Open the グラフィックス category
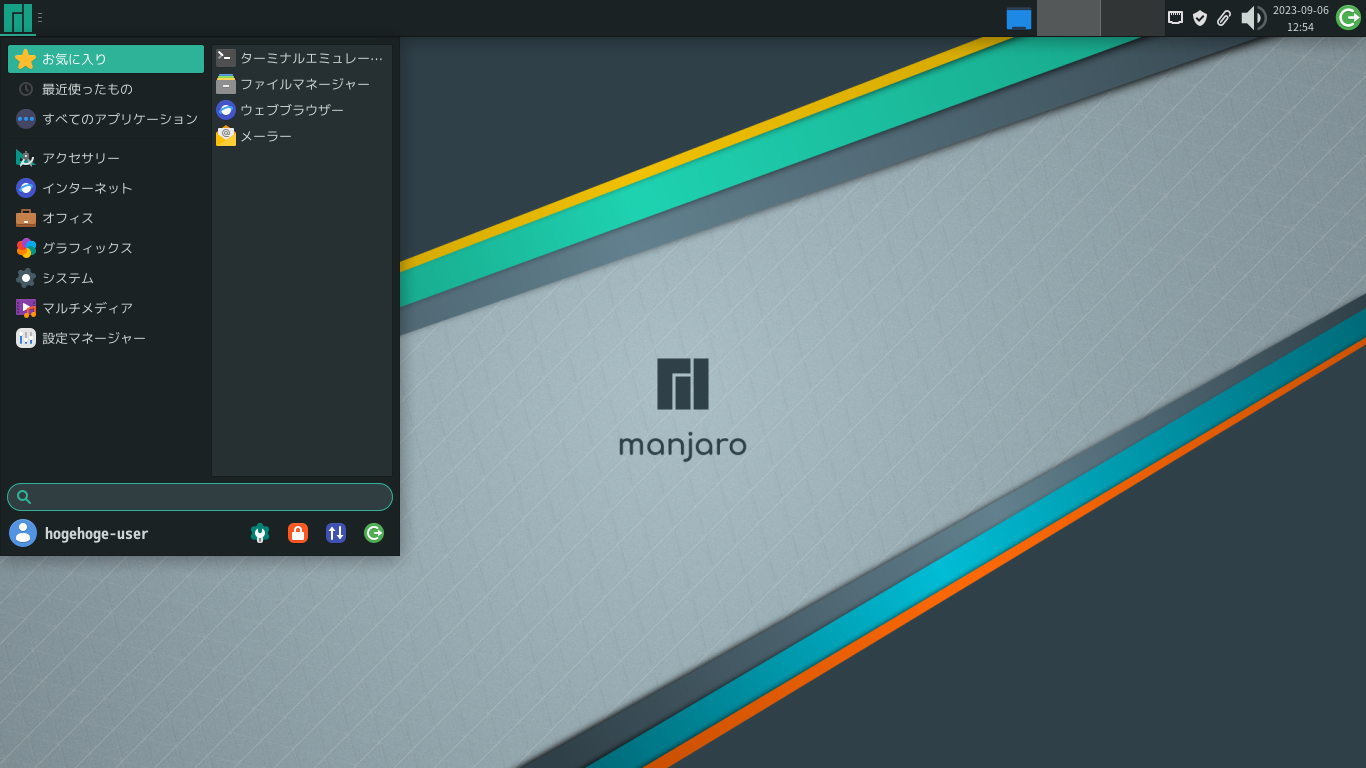The height and width of the screenshot is (768, 1366). pos(106,248)
